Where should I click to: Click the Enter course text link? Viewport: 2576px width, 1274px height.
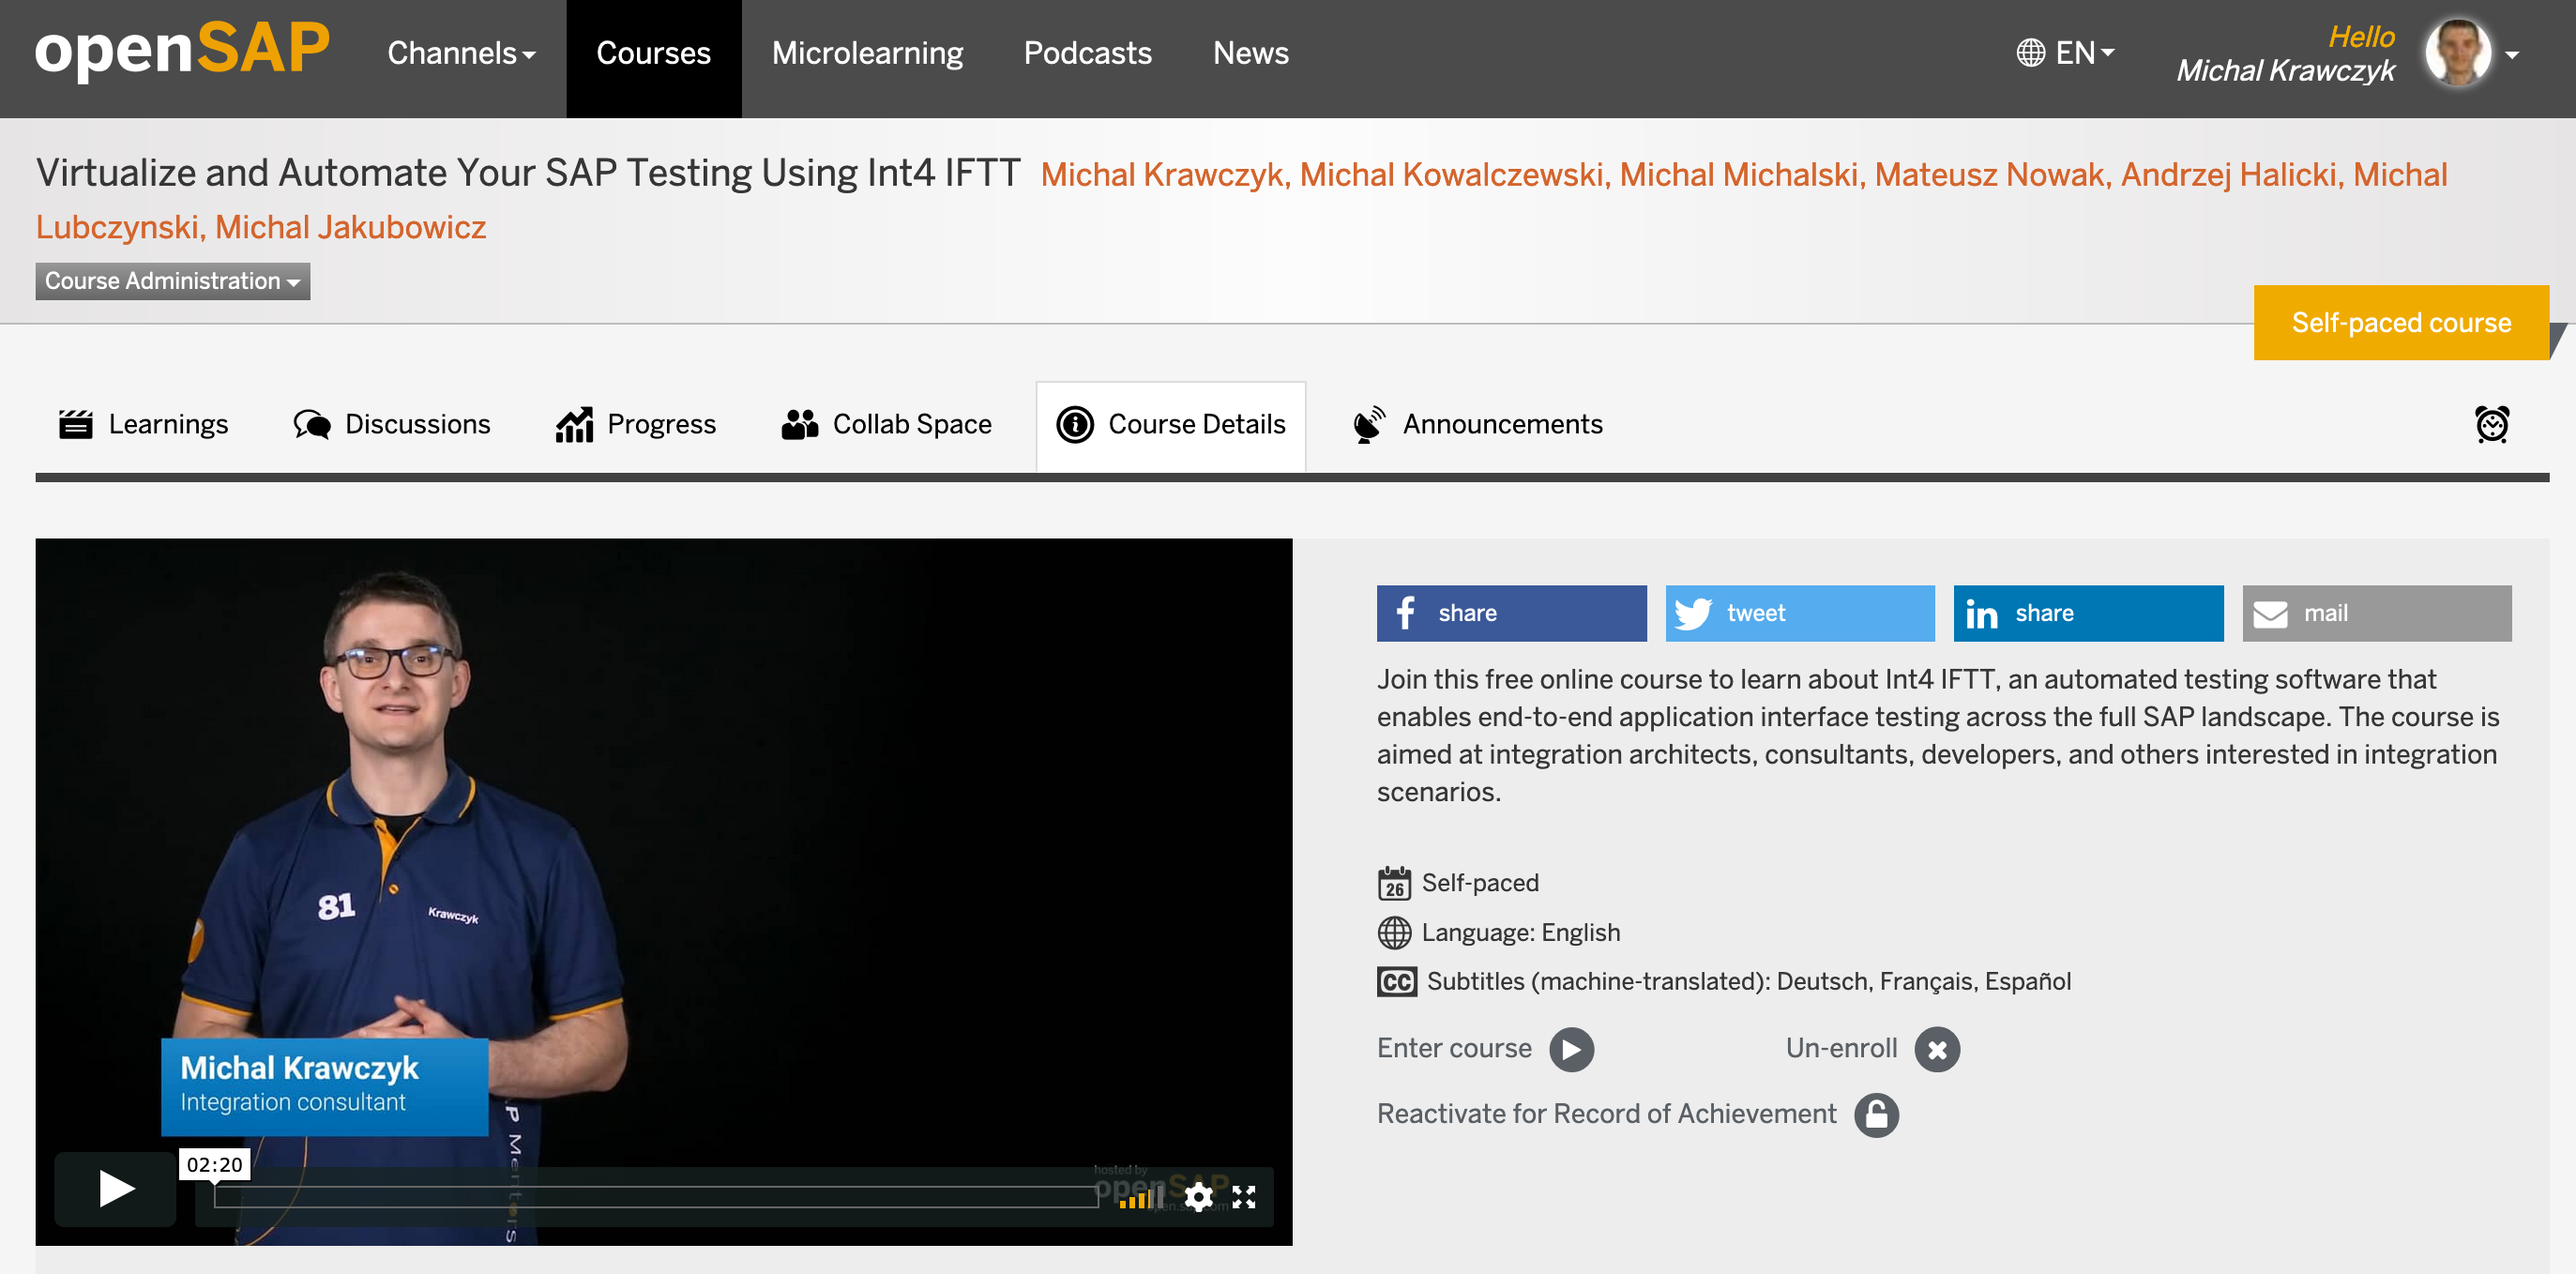tap(1454, 1048)
